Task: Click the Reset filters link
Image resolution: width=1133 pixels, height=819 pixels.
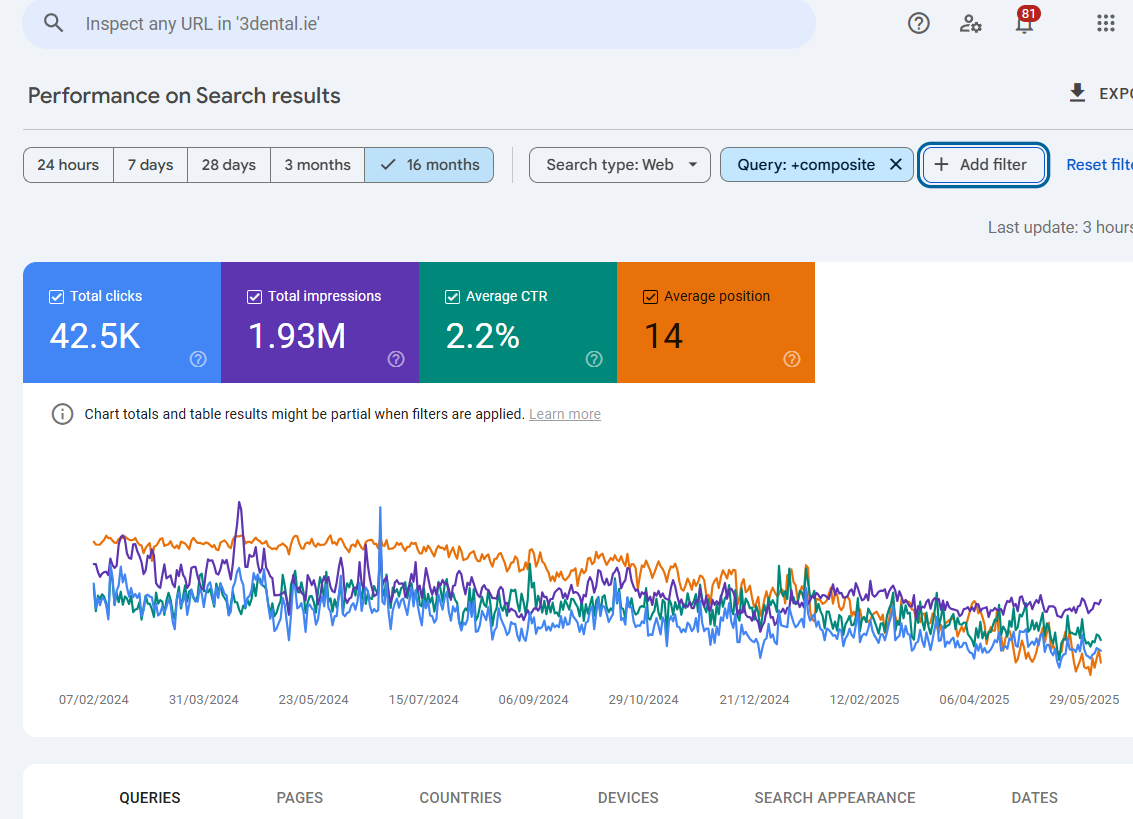Action: point(1102,164)
